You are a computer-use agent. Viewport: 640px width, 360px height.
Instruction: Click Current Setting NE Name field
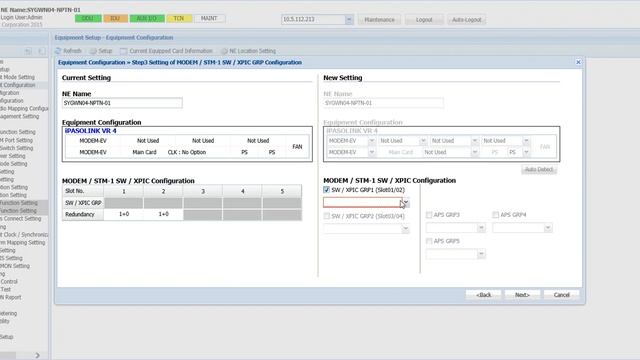pos(122,103)
